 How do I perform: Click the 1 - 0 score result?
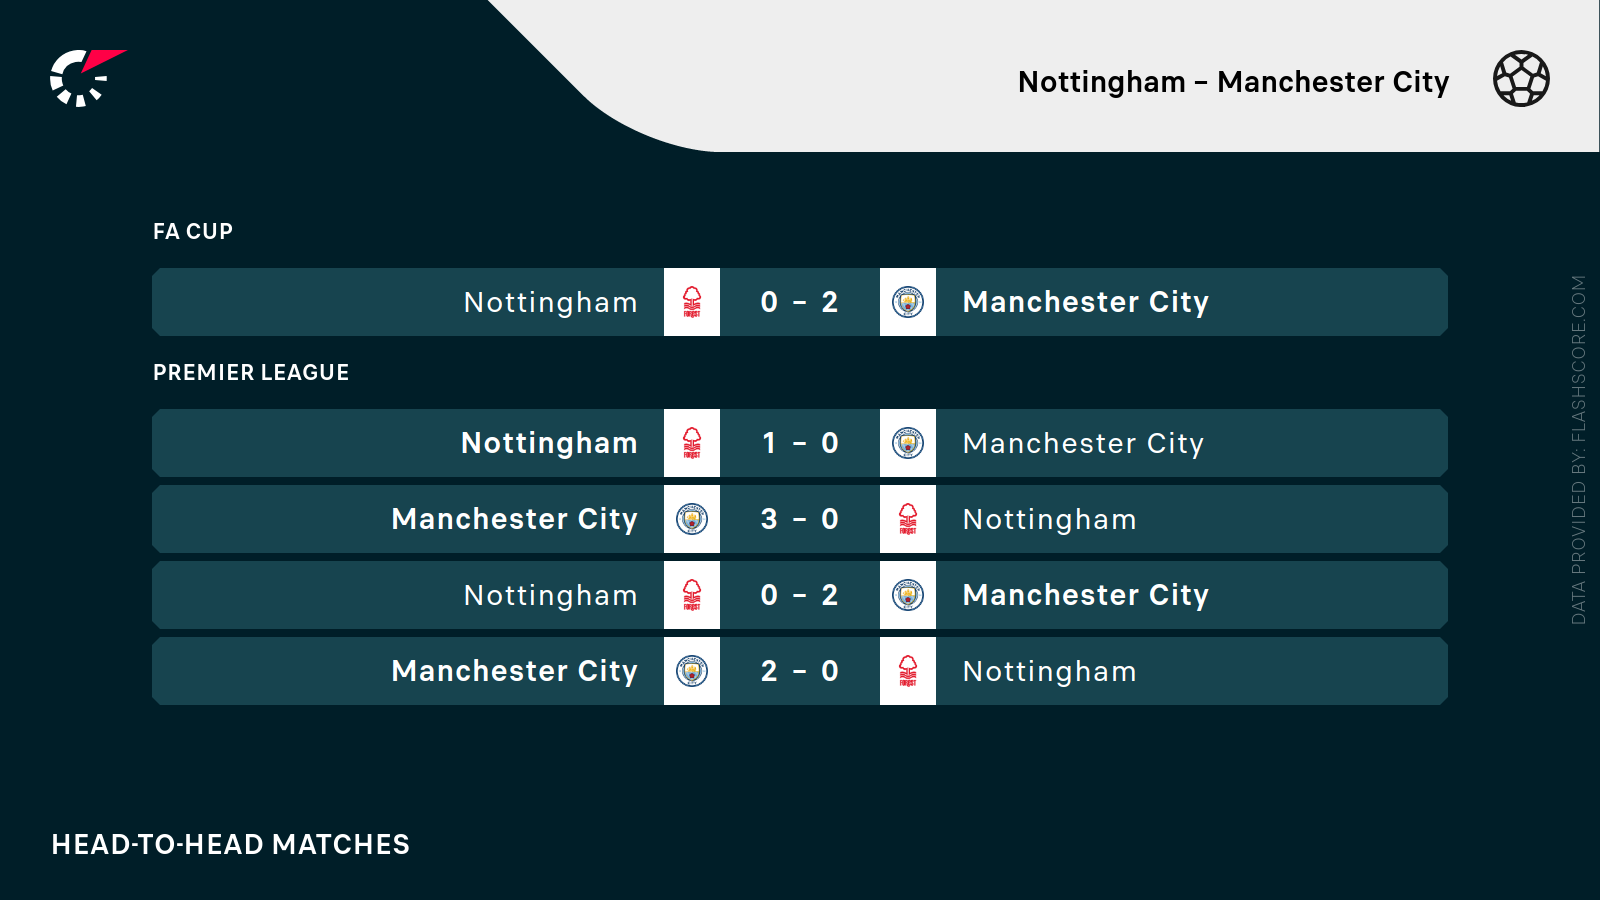pyautogui.click(x=799, y=443)
